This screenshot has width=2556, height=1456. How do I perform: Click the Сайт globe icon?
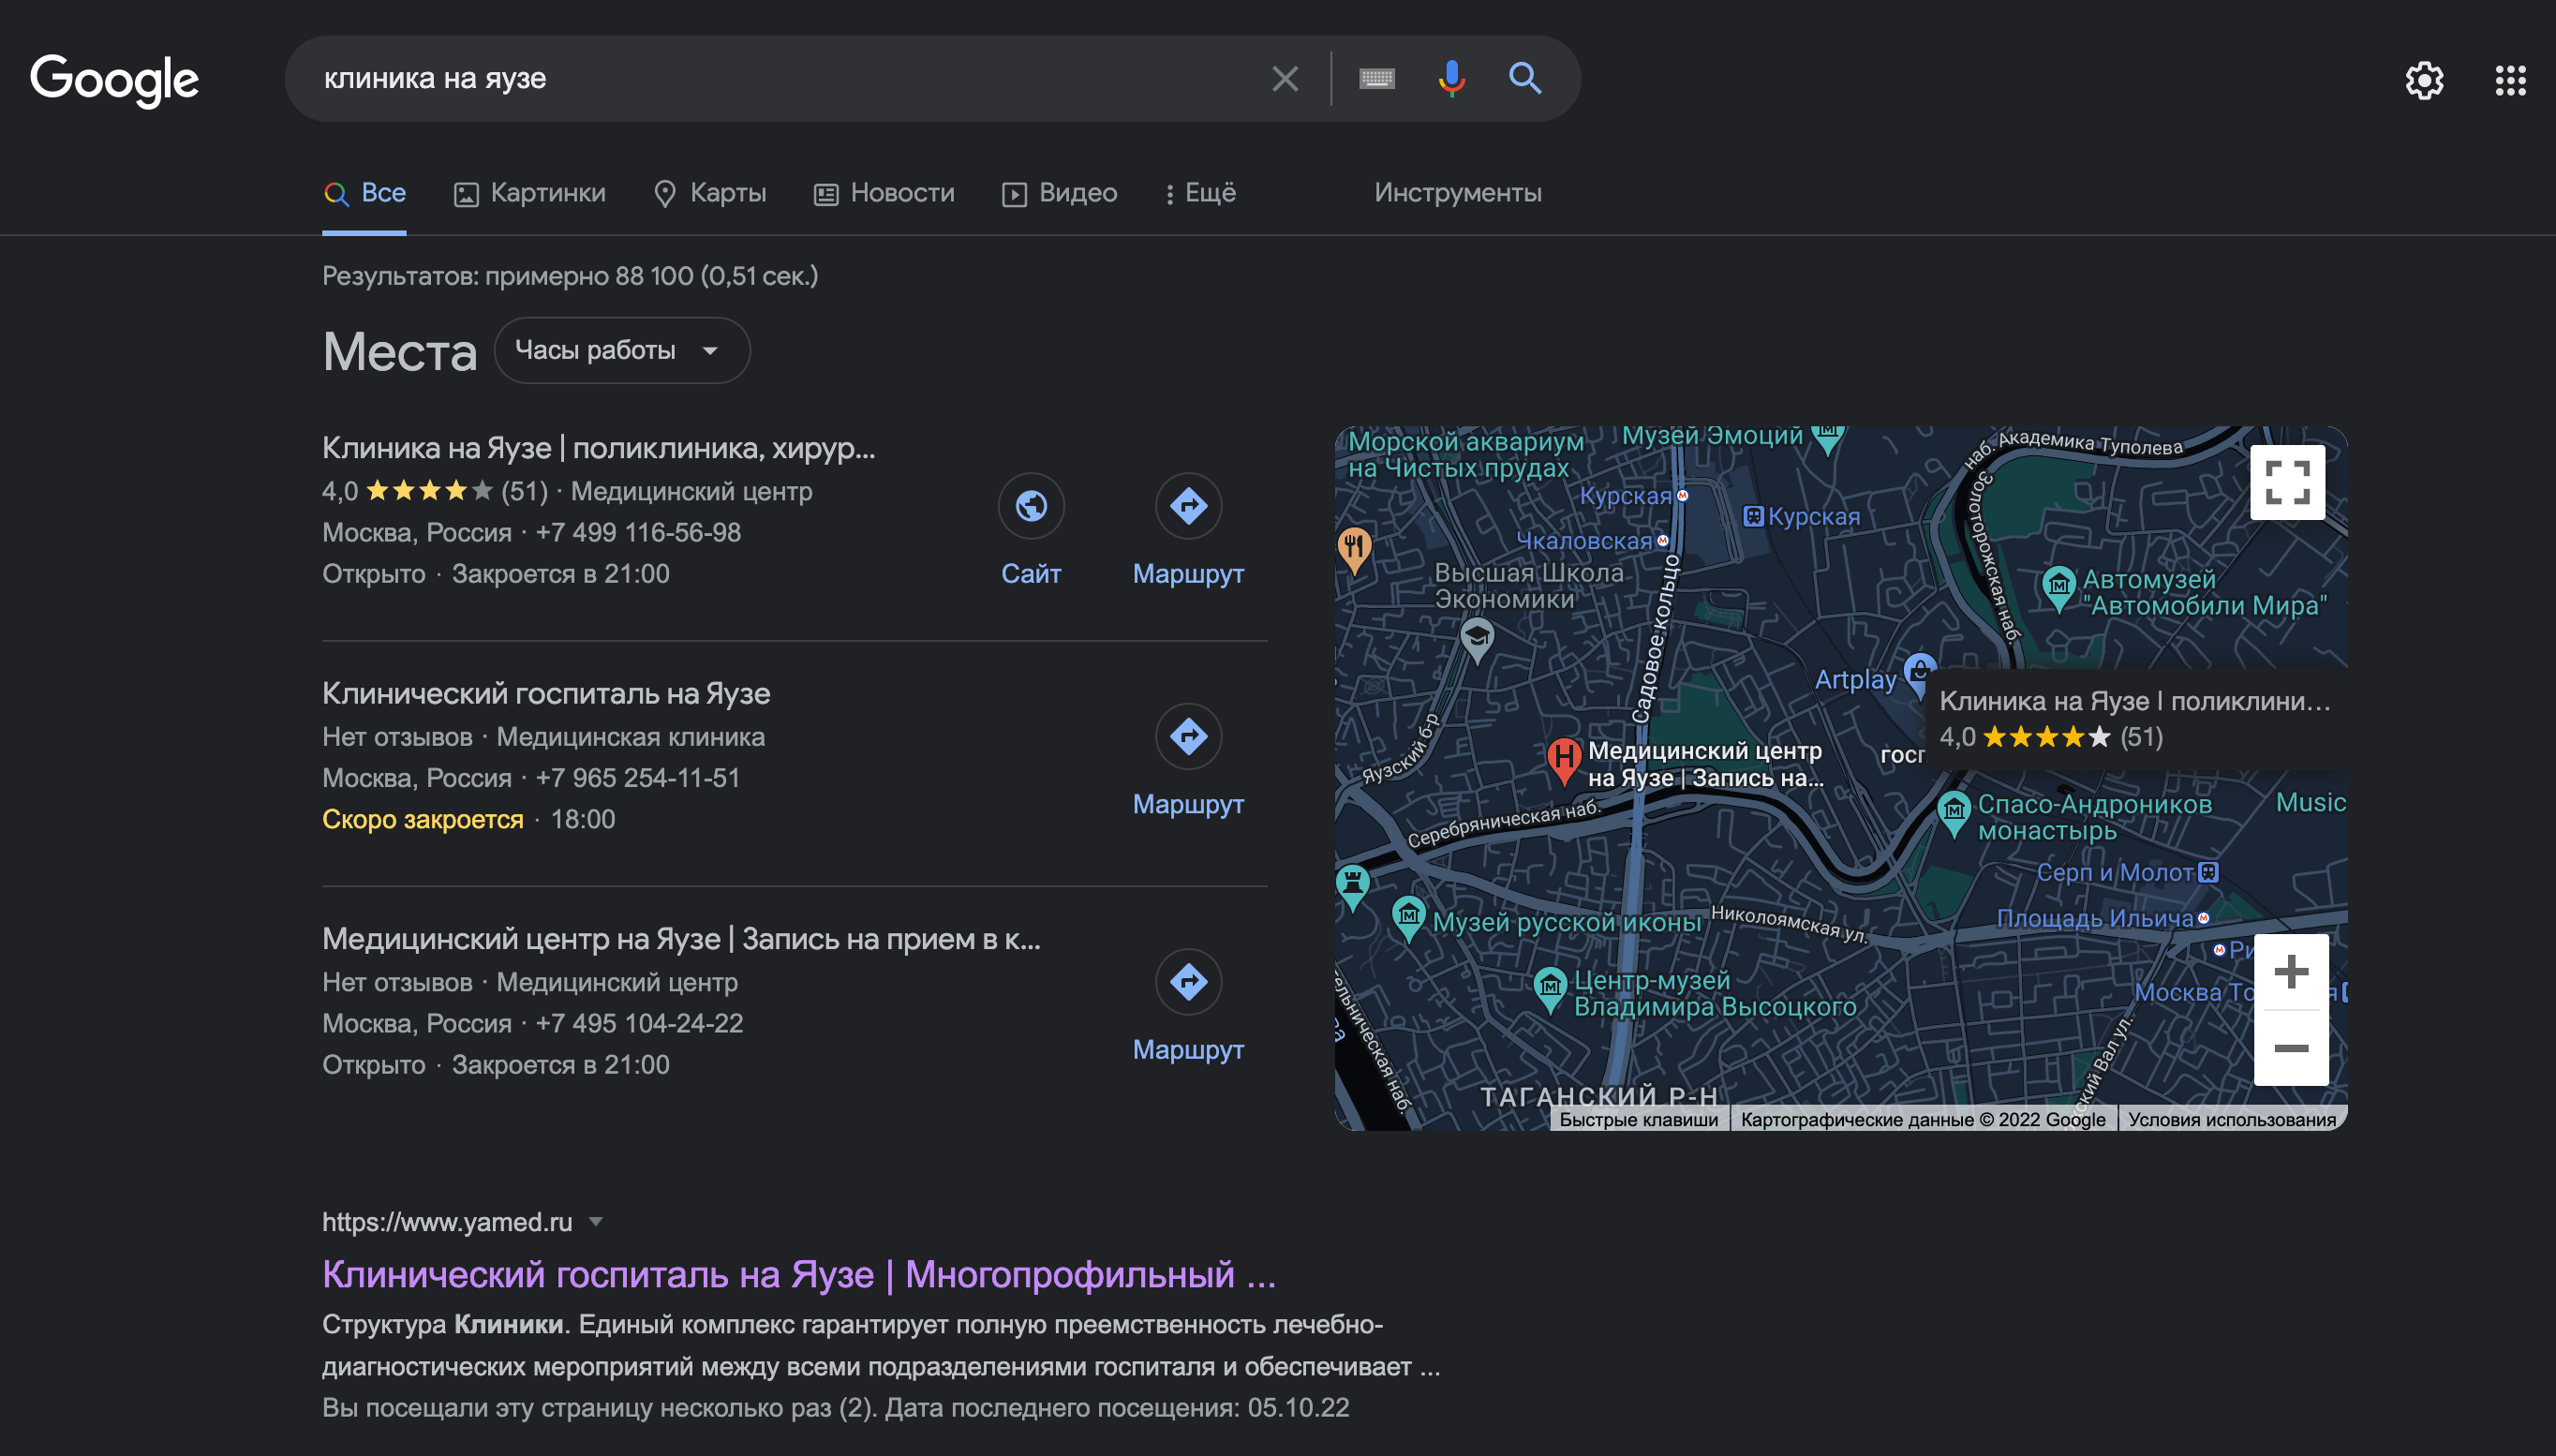(x=1031, y=506)
